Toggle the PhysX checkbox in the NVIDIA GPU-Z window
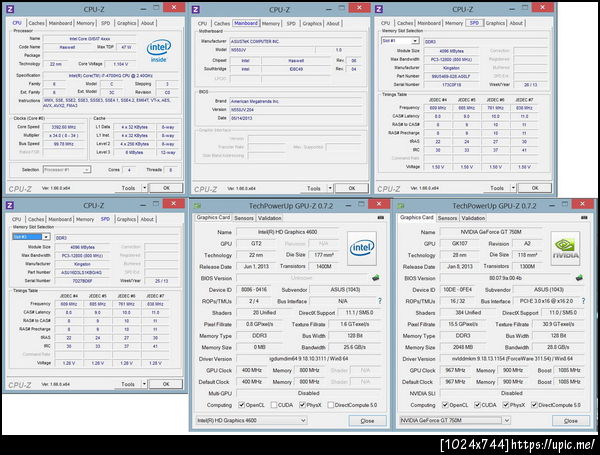Screen dimensions: 600x455 [x=506, y=405]
